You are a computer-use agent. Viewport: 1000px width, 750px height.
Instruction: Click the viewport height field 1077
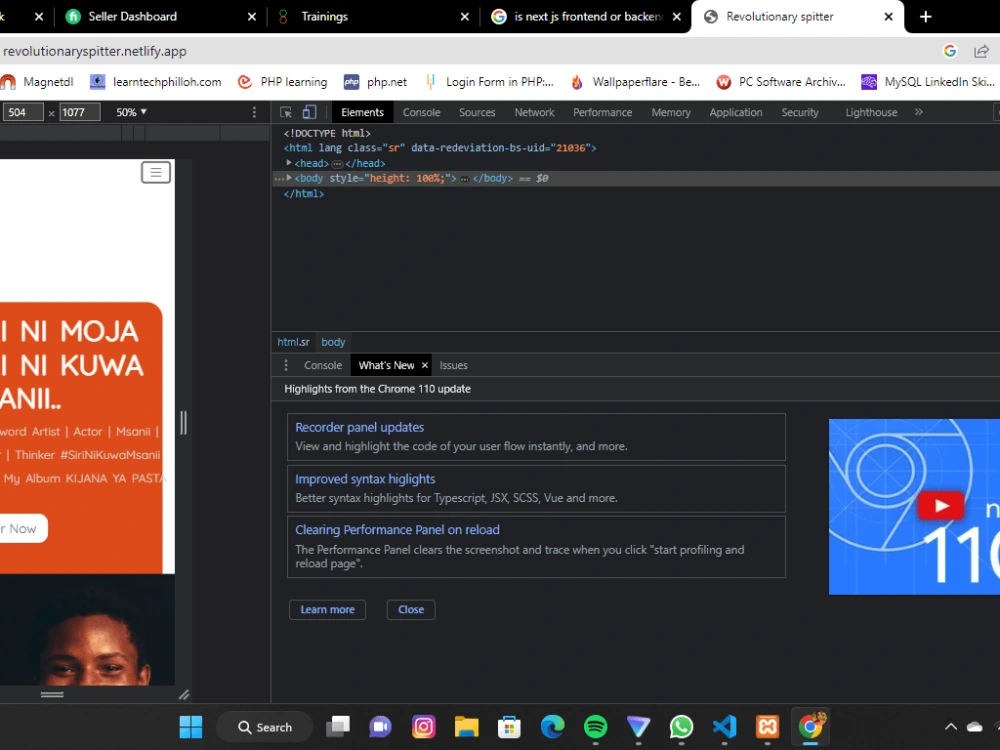[x=80, y=112]
